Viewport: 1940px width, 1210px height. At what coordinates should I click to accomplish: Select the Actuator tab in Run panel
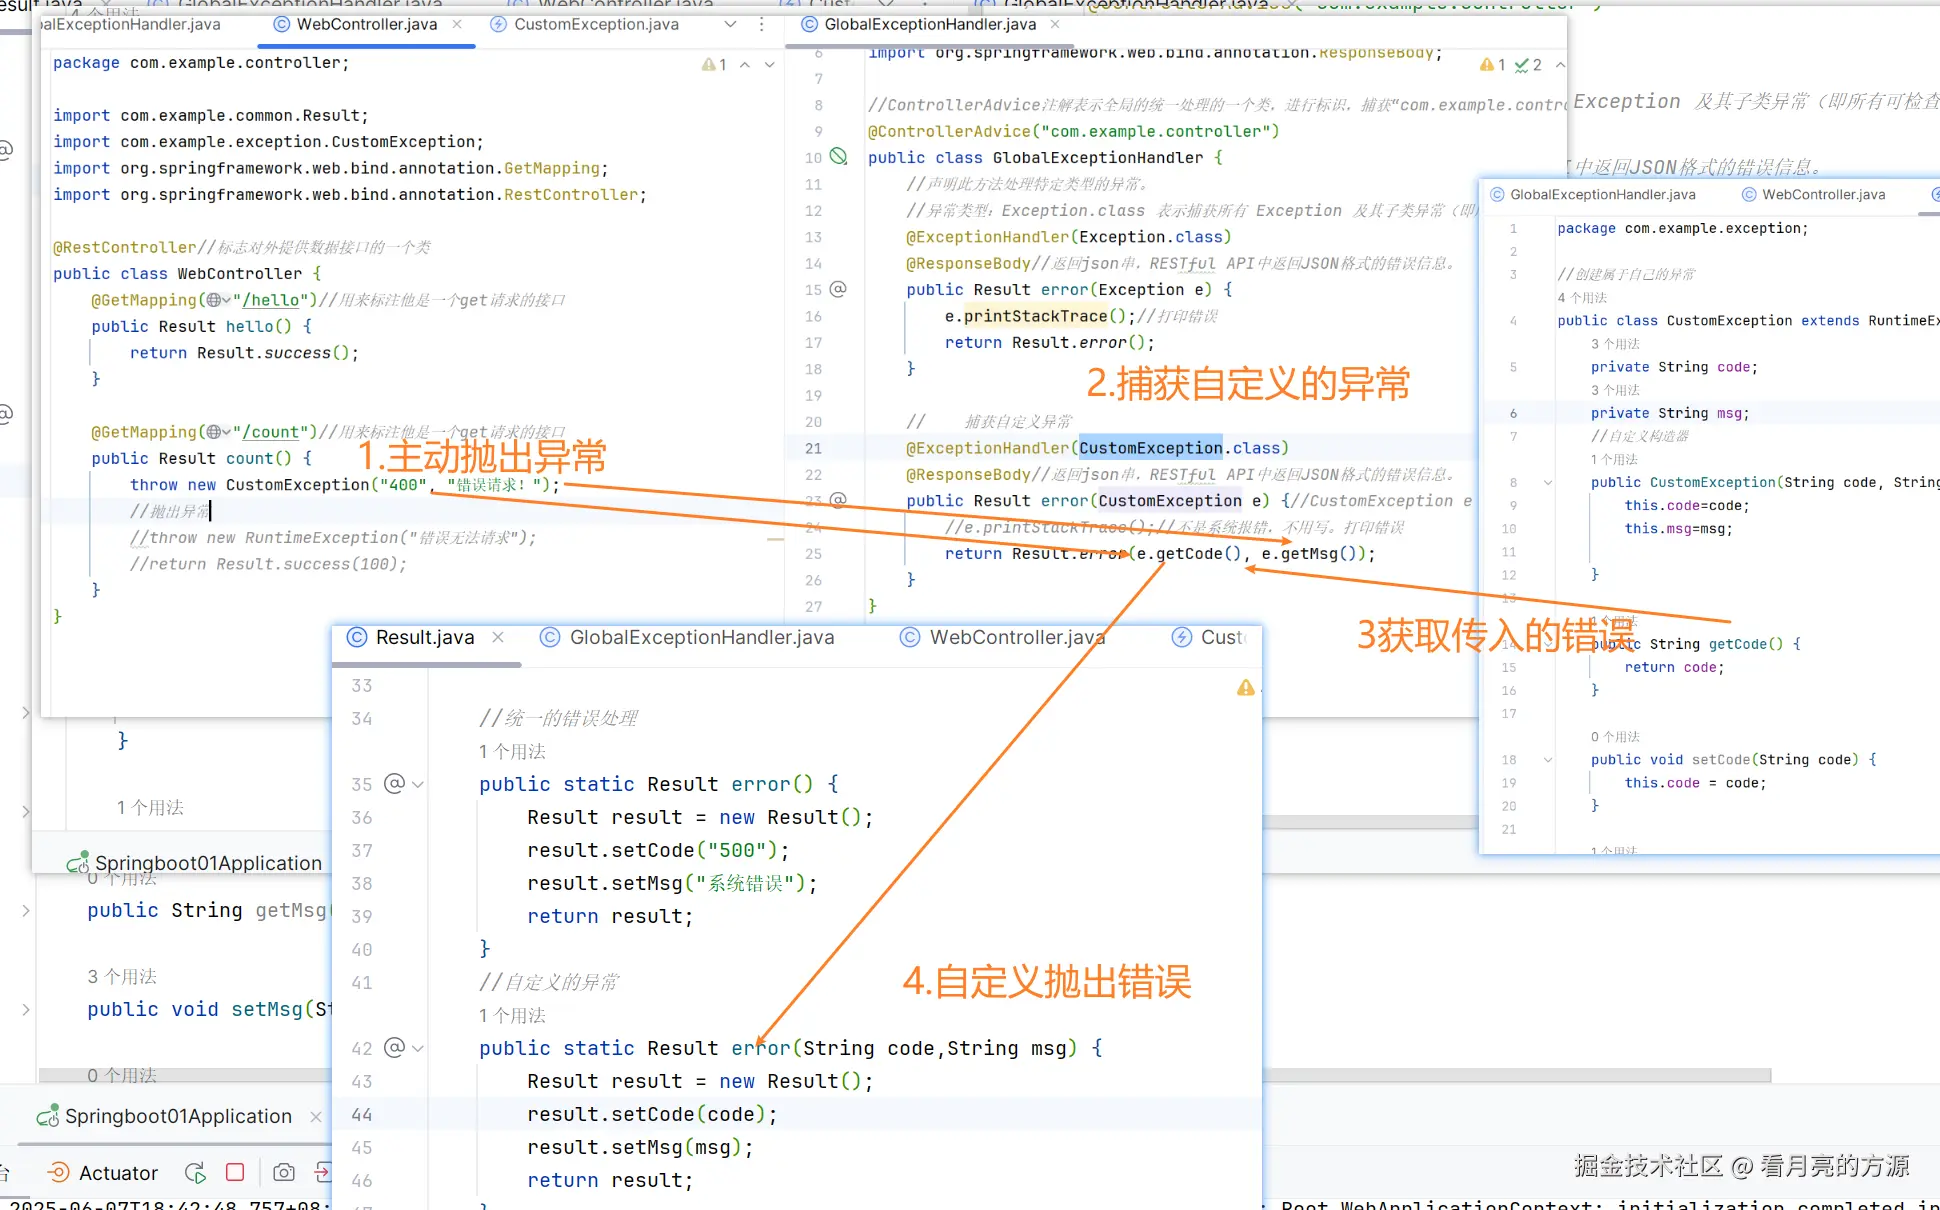[117, 1173]
